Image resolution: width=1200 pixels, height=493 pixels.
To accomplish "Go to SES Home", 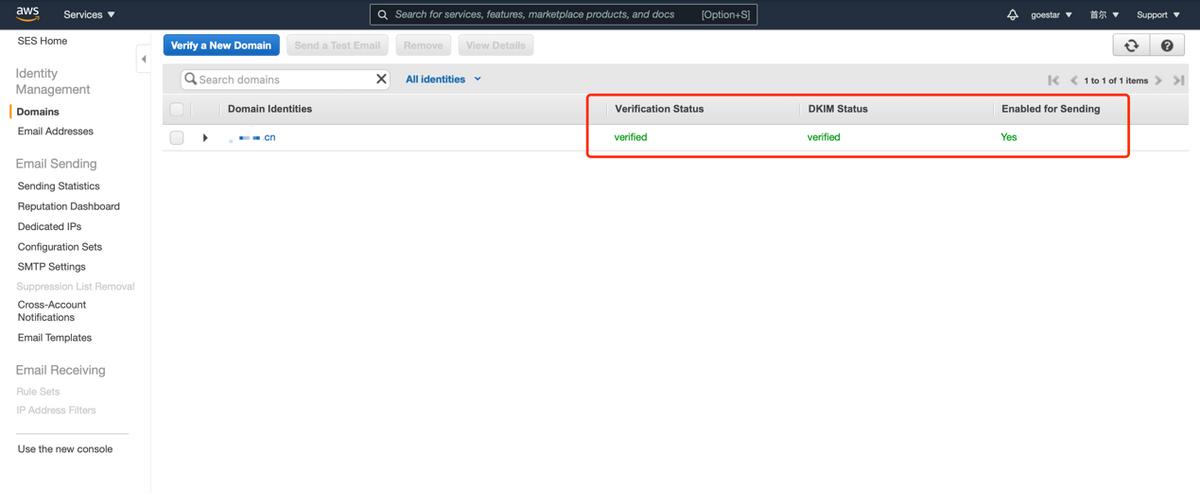I will (x=42, y=41).
